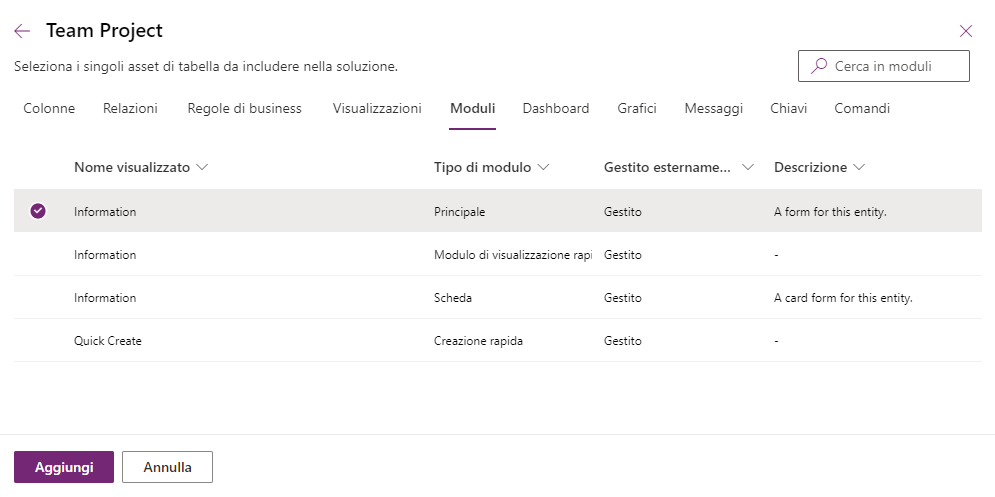Click the back arrow beside Team Project
995x497 pixels.
click(22, 31)
